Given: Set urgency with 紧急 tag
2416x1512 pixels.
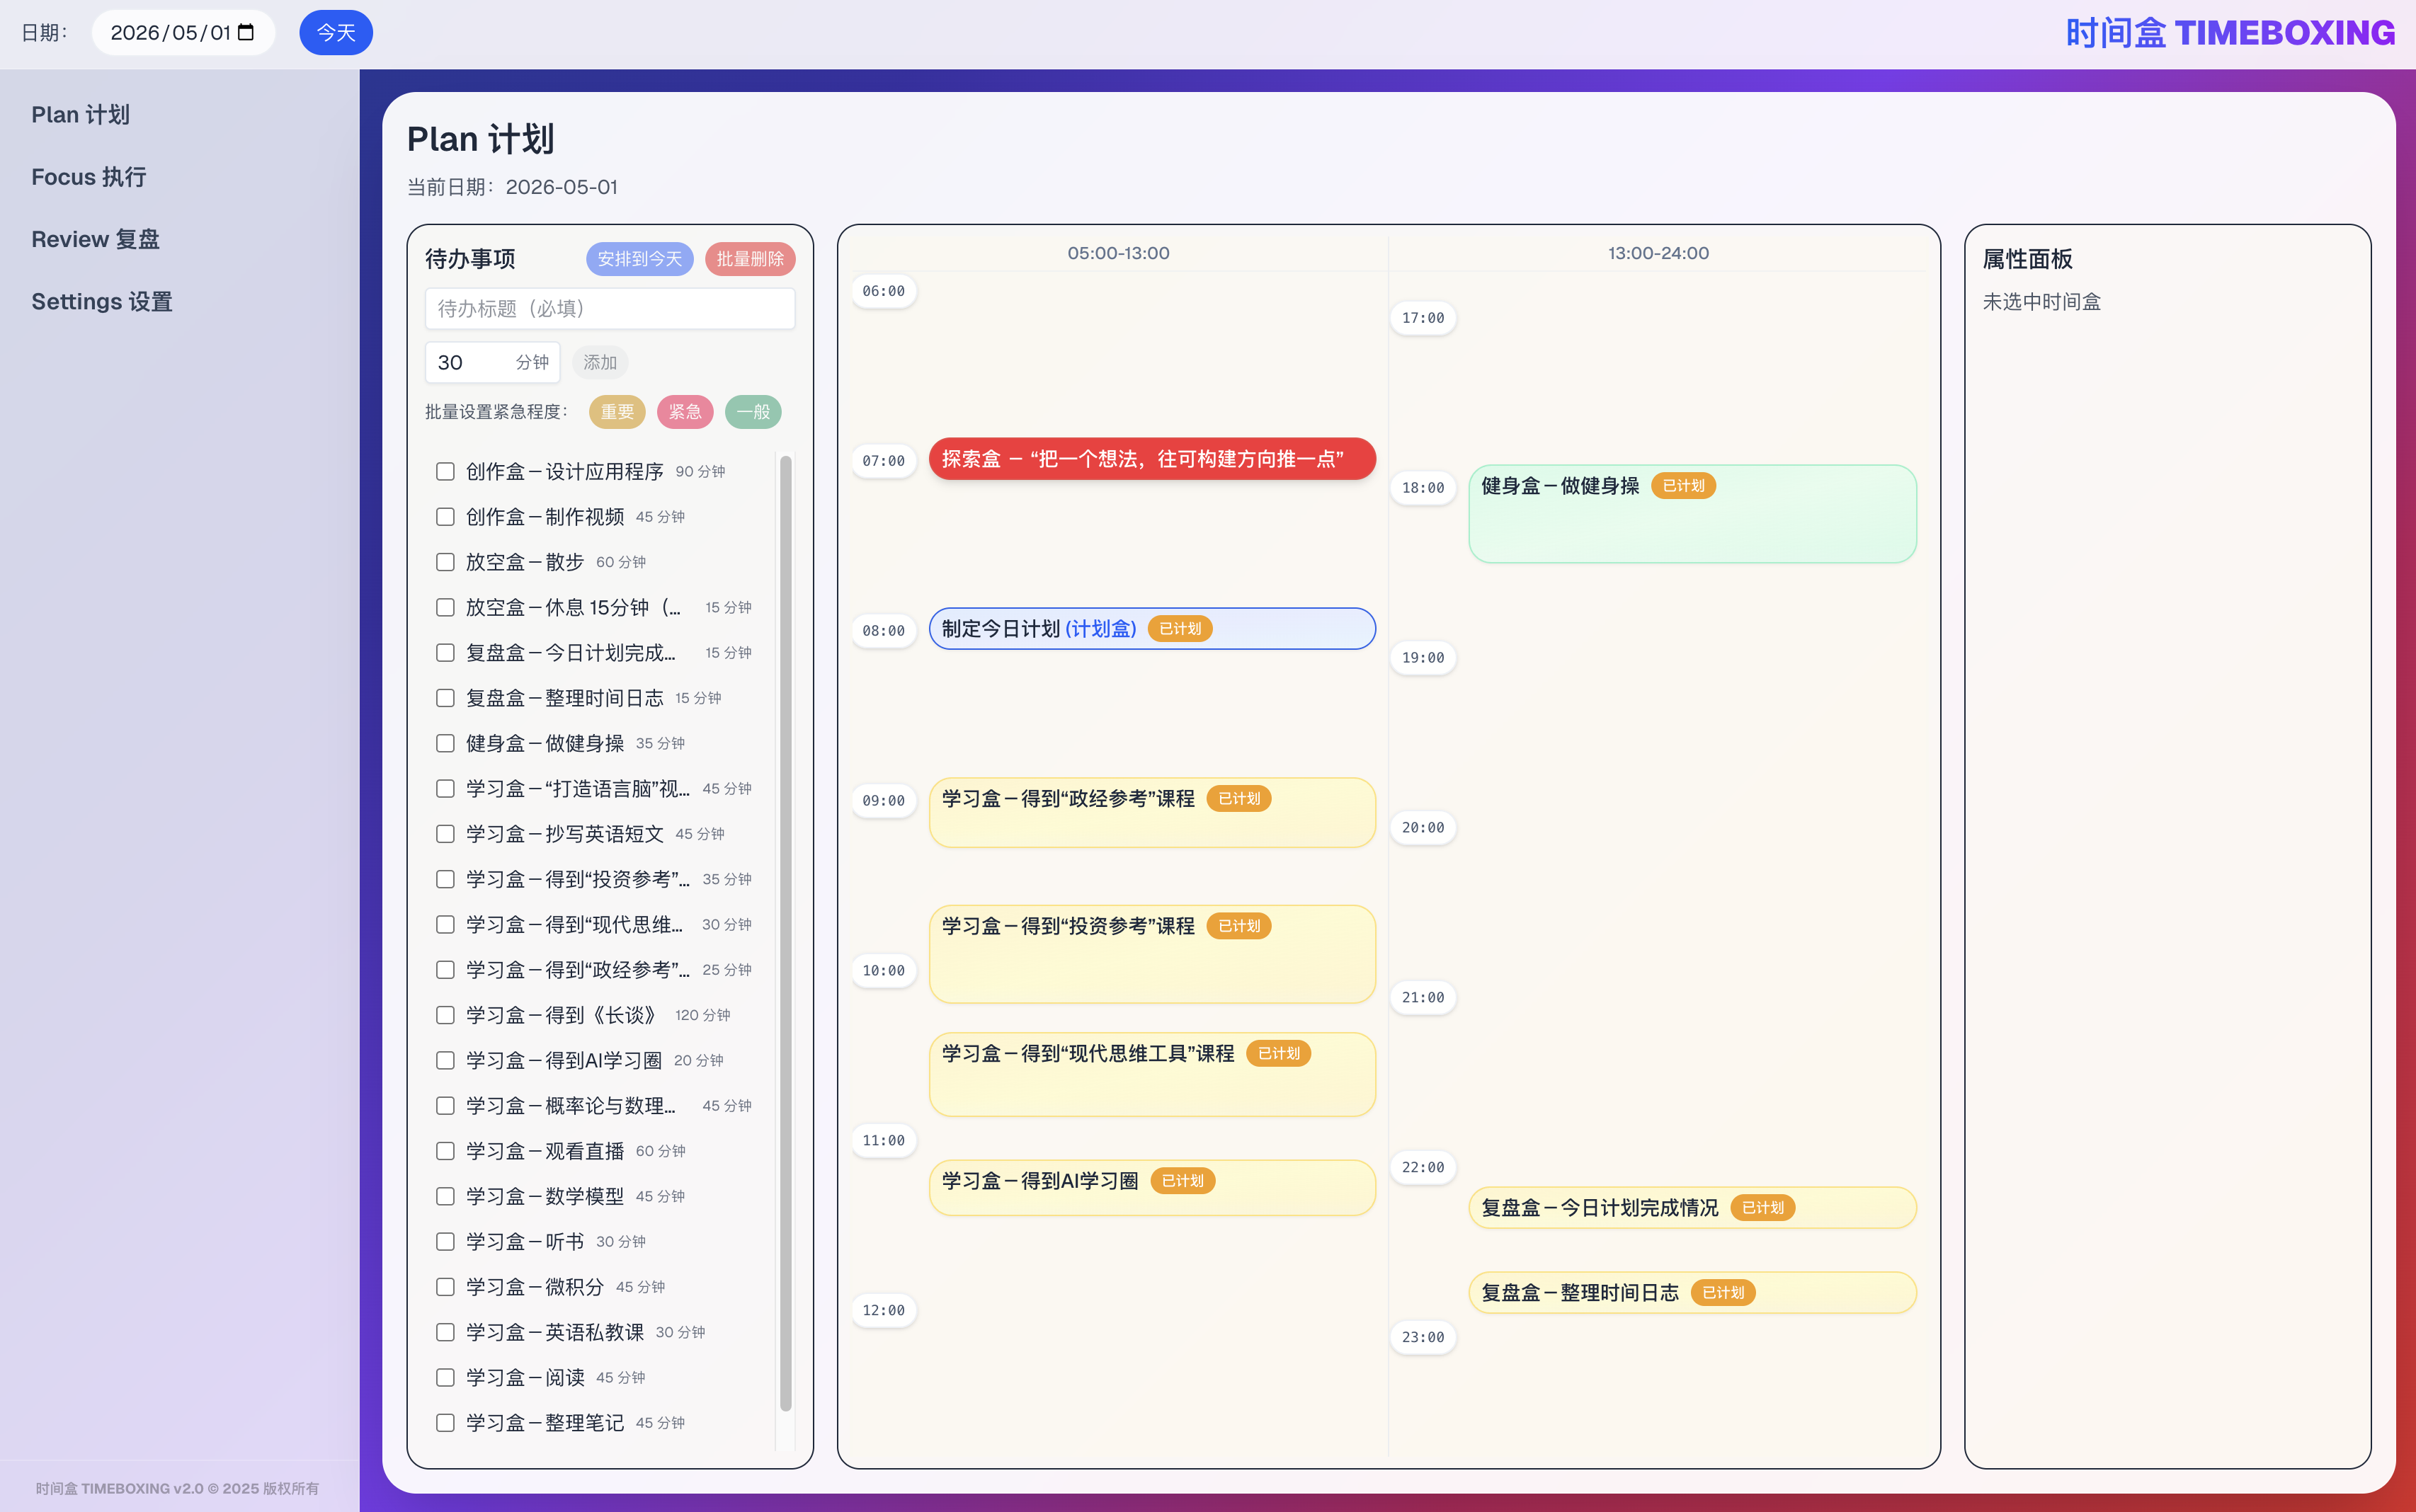Looking at the screenshot, I should click(685, 412).
